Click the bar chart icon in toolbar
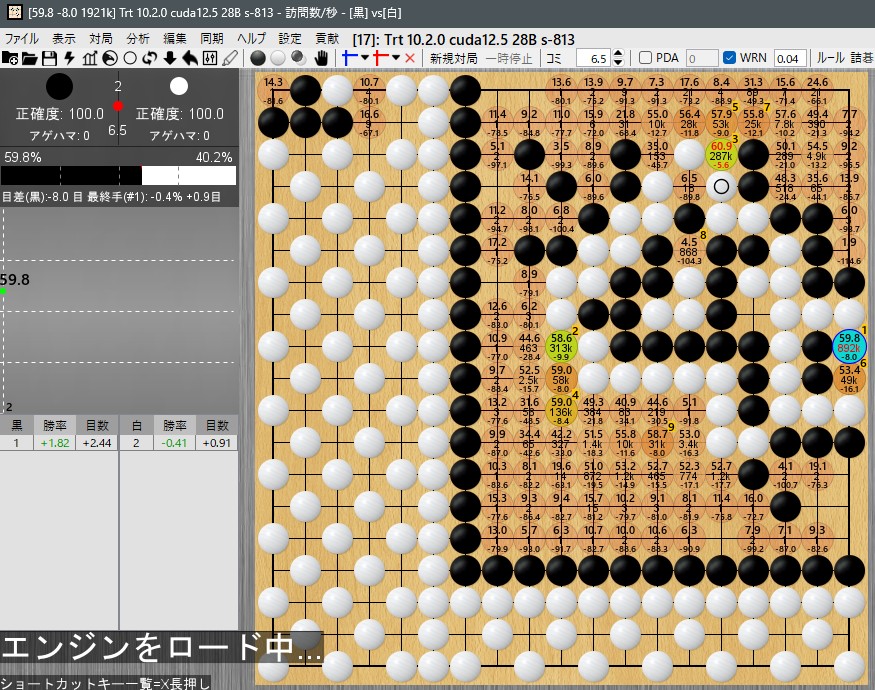 click(x=90, y=58)
